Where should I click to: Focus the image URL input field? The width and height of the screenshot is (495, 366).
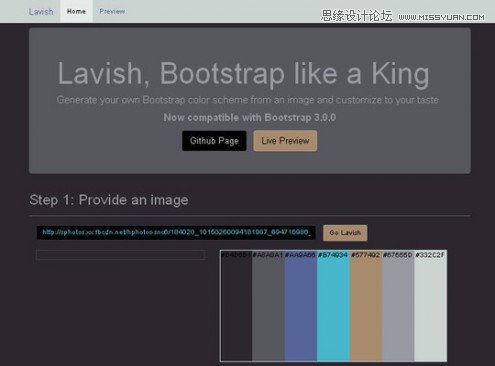176,233
